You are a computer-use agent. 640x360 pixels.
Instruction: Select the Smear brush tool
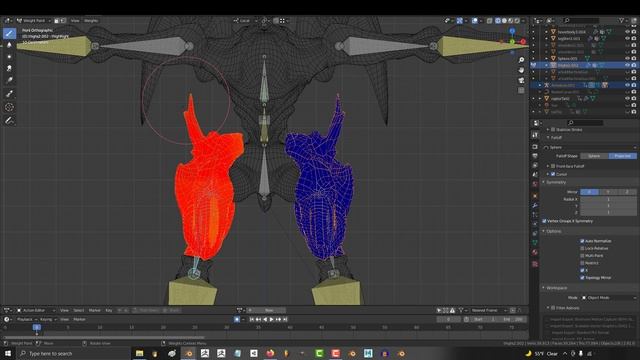(9, 68)
